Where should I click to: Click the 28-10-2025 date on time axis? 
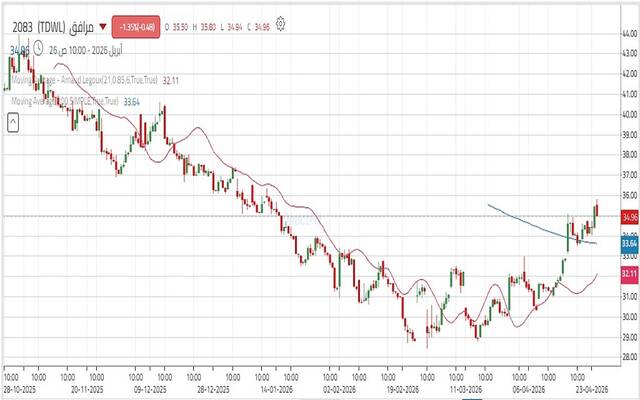(x=20, y=390)
